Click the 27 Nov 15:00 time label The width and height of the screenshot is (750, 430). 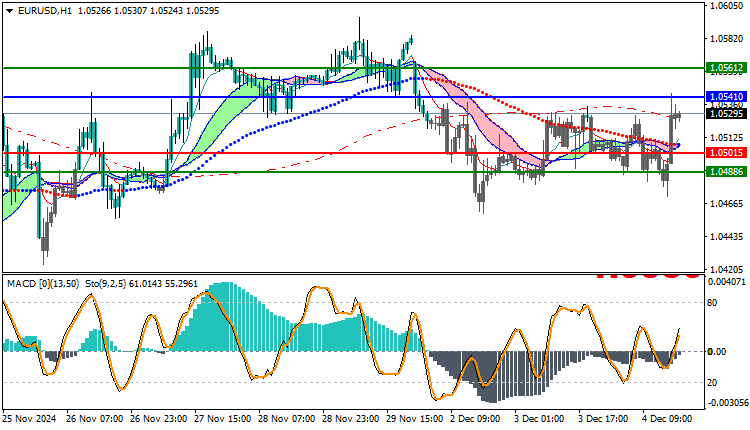click(222, 419)
